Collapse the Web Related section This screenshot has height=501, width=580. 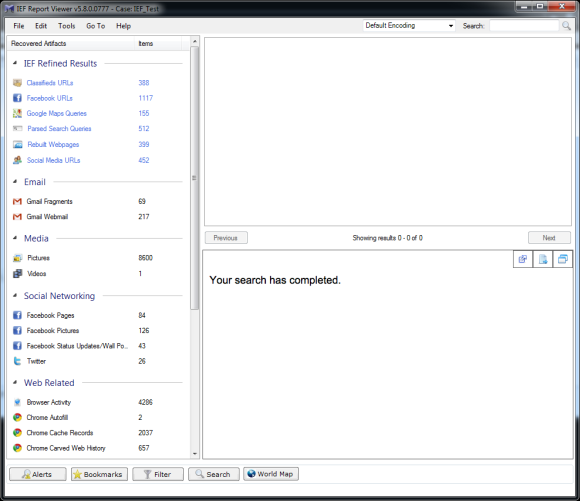pos(15,382)
